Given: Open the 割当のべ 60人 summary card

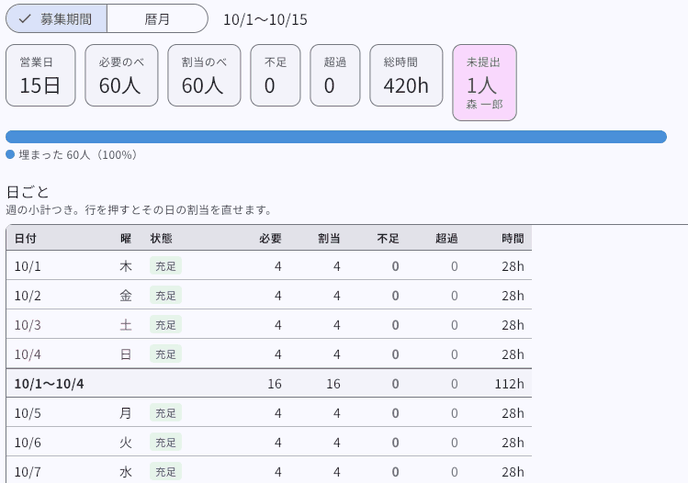Looking at the screenshot, I should pos(204,75).
